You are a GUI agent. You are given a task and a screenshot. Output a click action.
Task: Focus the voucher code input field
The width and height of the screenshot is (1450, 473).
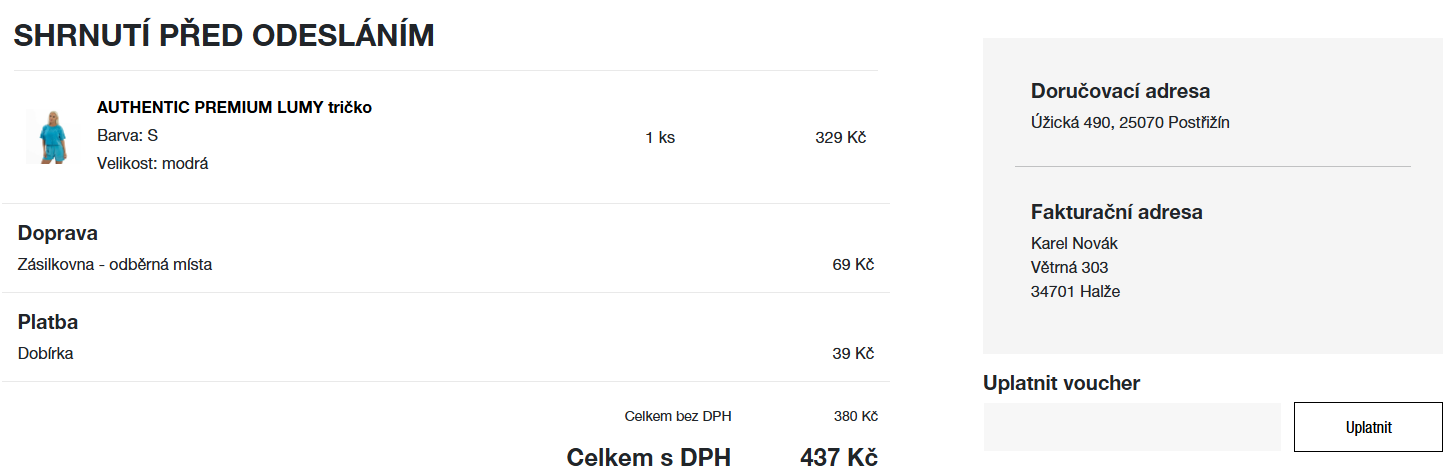coord(1131,427)
